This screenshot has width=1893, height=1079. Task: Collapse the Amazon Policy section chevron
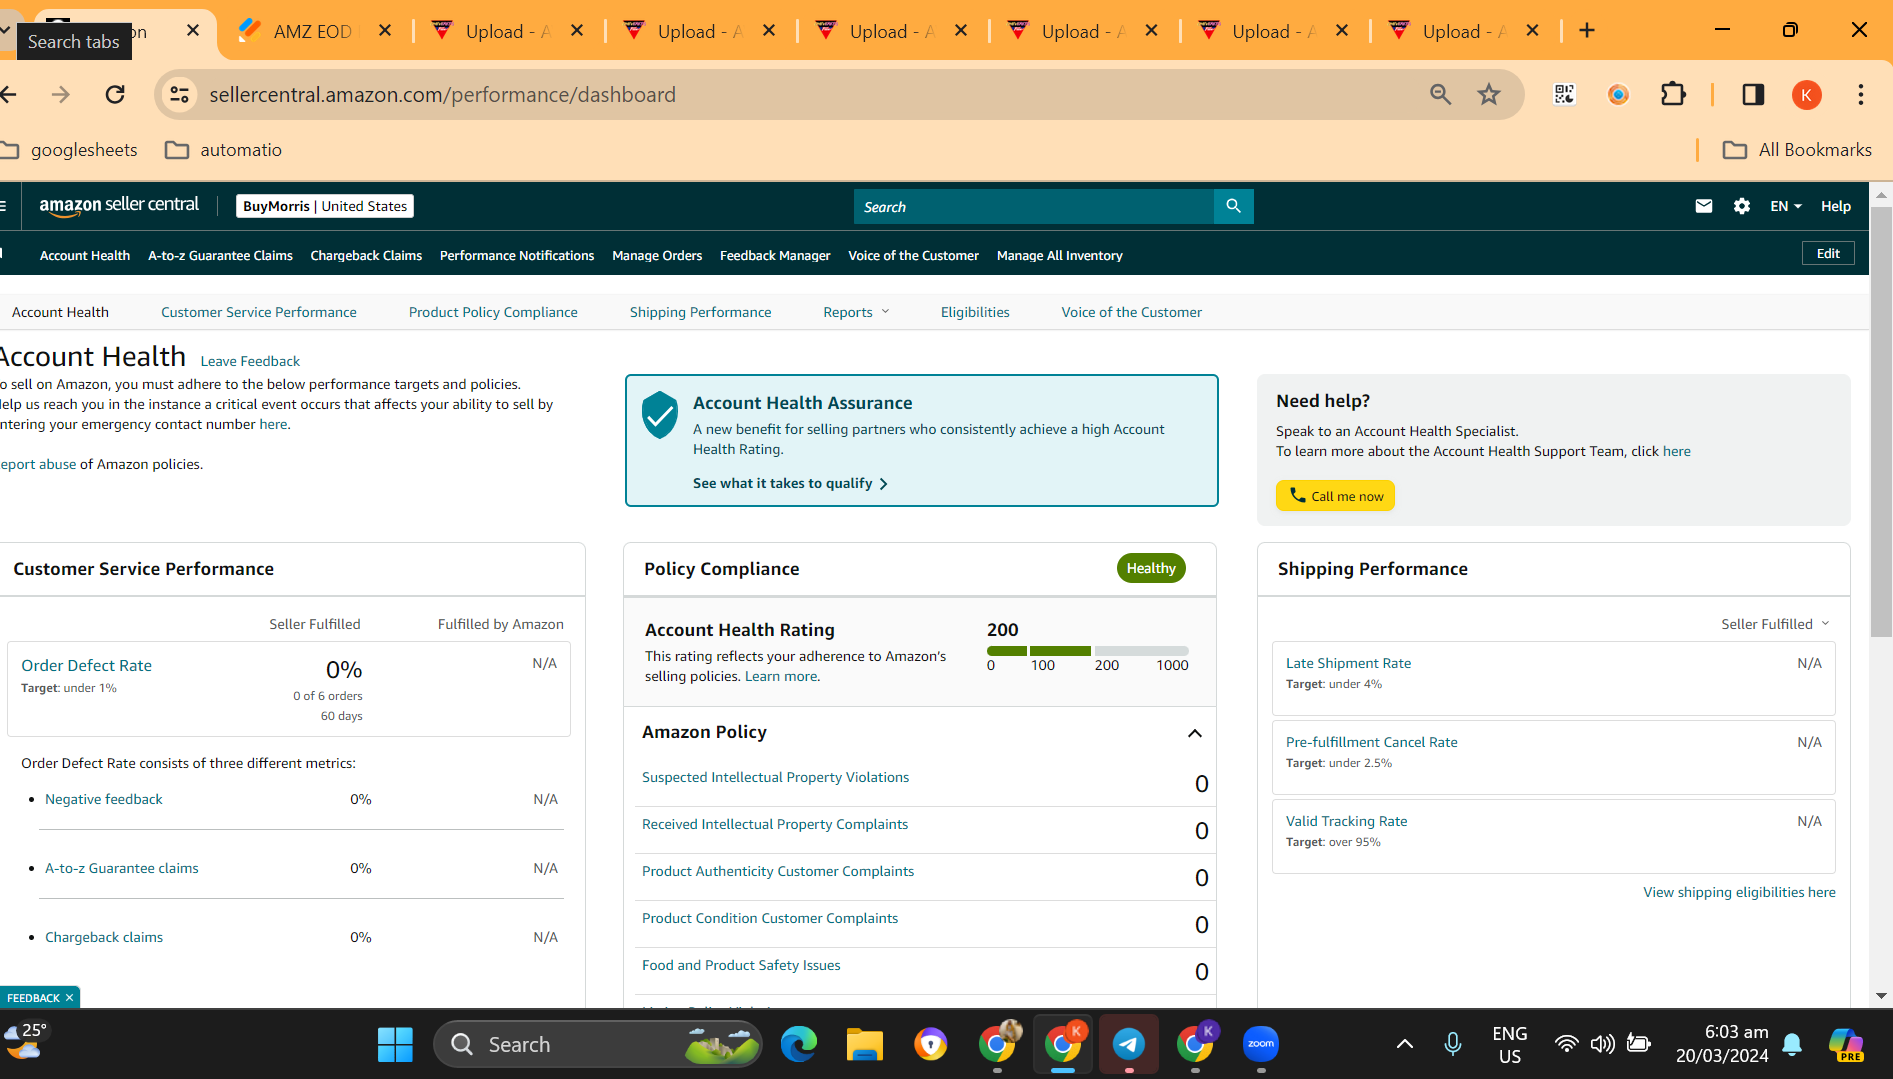(x=1194, y=733)
